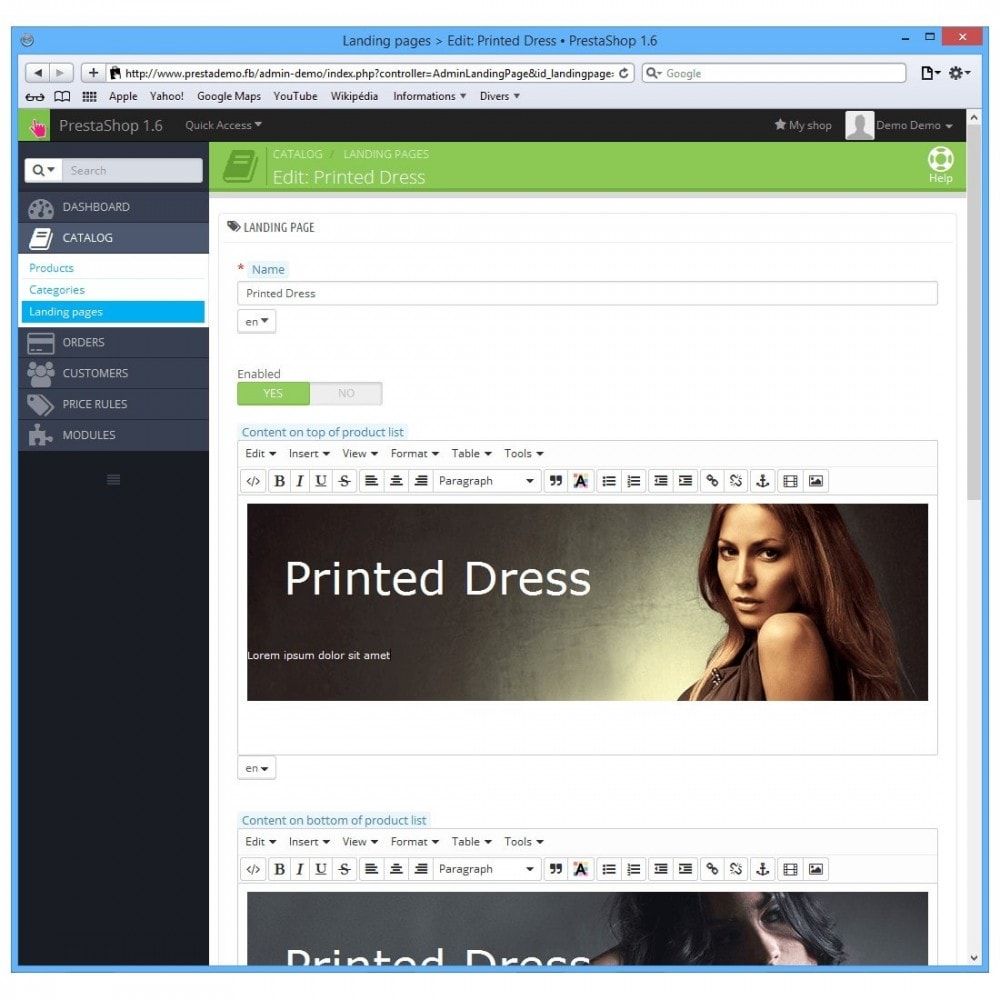Insert image in bottom content editor
The image size is (1000, 1000).
point(816,869)
